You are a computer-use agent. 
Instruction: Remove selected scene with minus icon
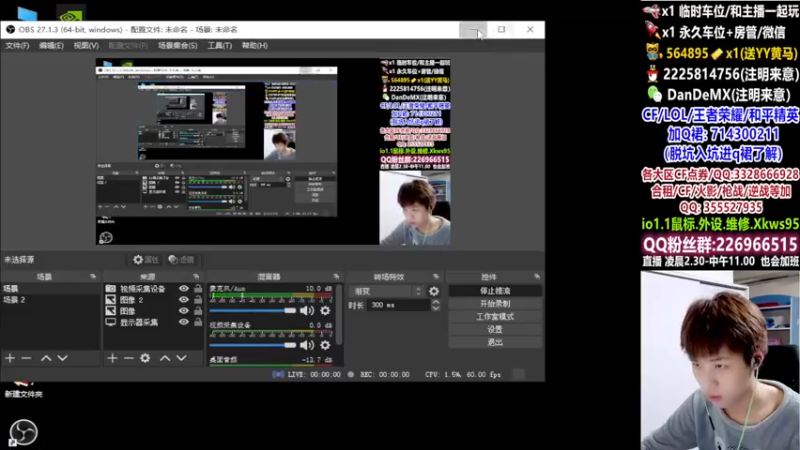click(27, 358)
